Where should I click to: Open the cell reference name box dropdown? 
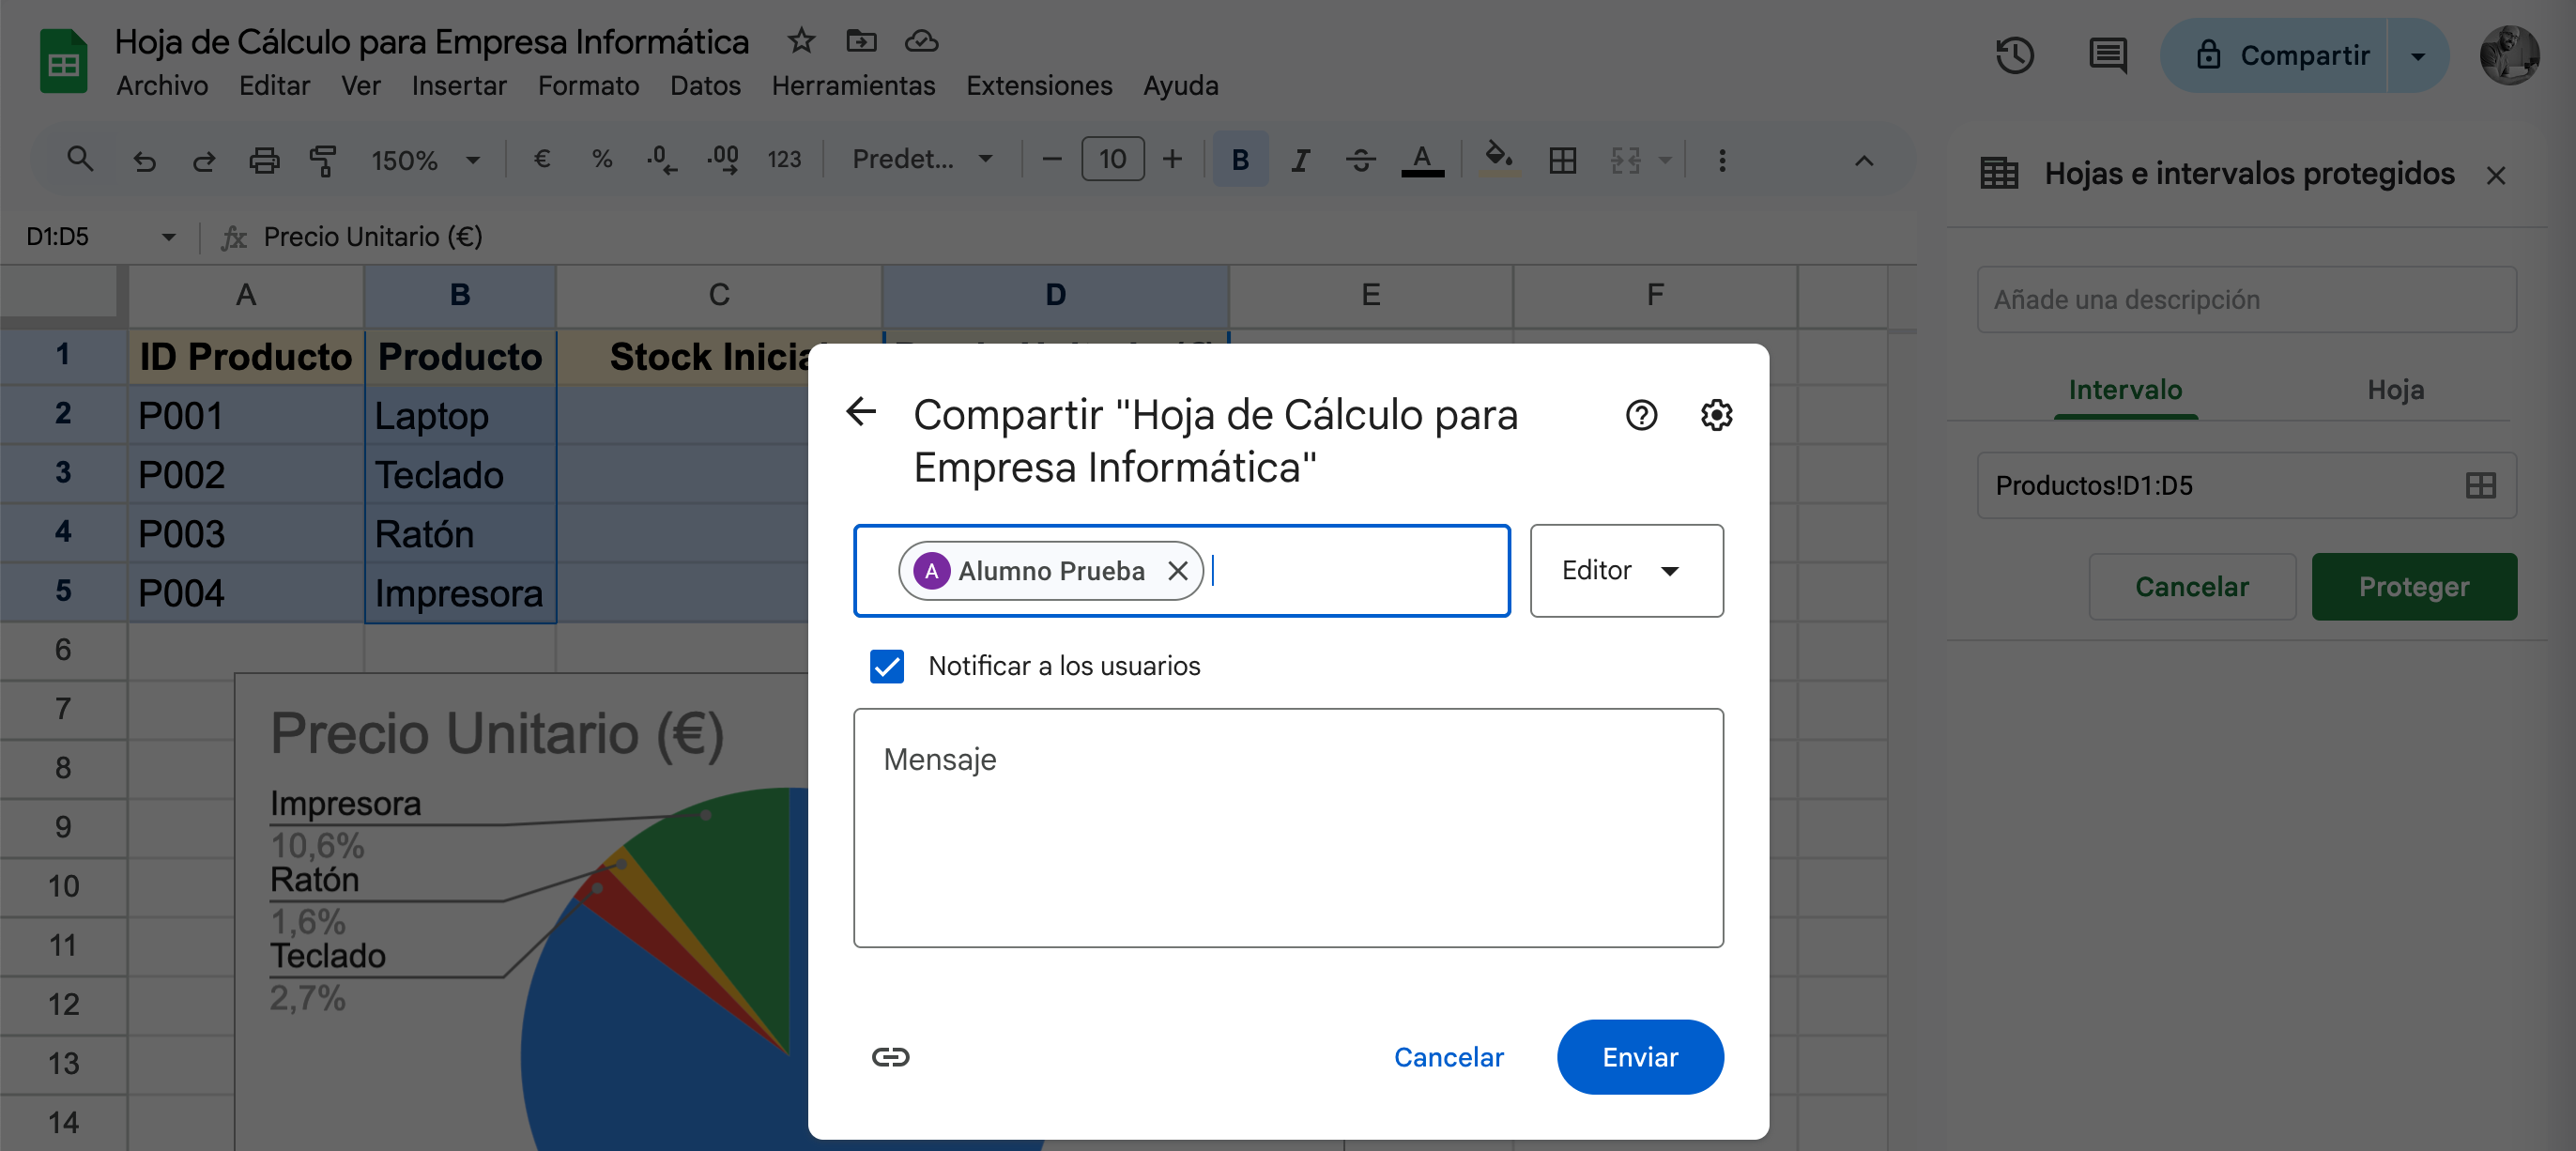coord(168,237)
